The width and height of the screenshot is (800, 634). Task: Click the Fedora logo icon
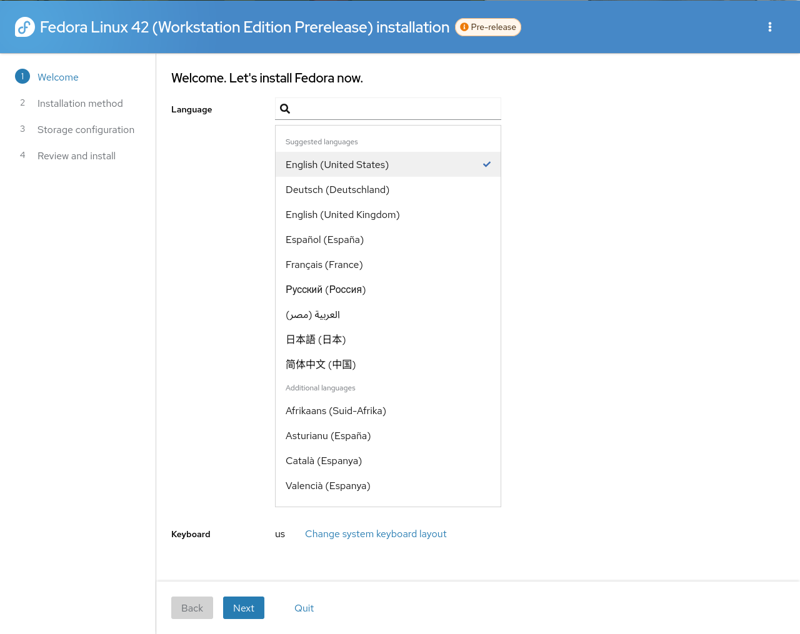[x=24, y=27]
